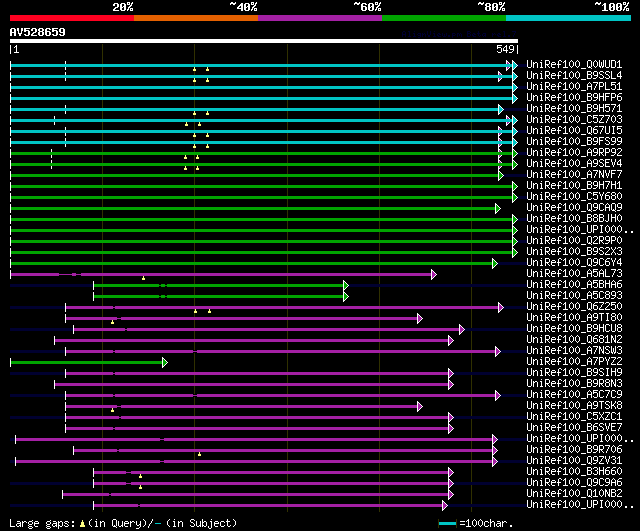Viewport: 640px width, 531px height.
Task: Click the UniRef100_Q2R9P0 label
Action: [x=574, y=241]
